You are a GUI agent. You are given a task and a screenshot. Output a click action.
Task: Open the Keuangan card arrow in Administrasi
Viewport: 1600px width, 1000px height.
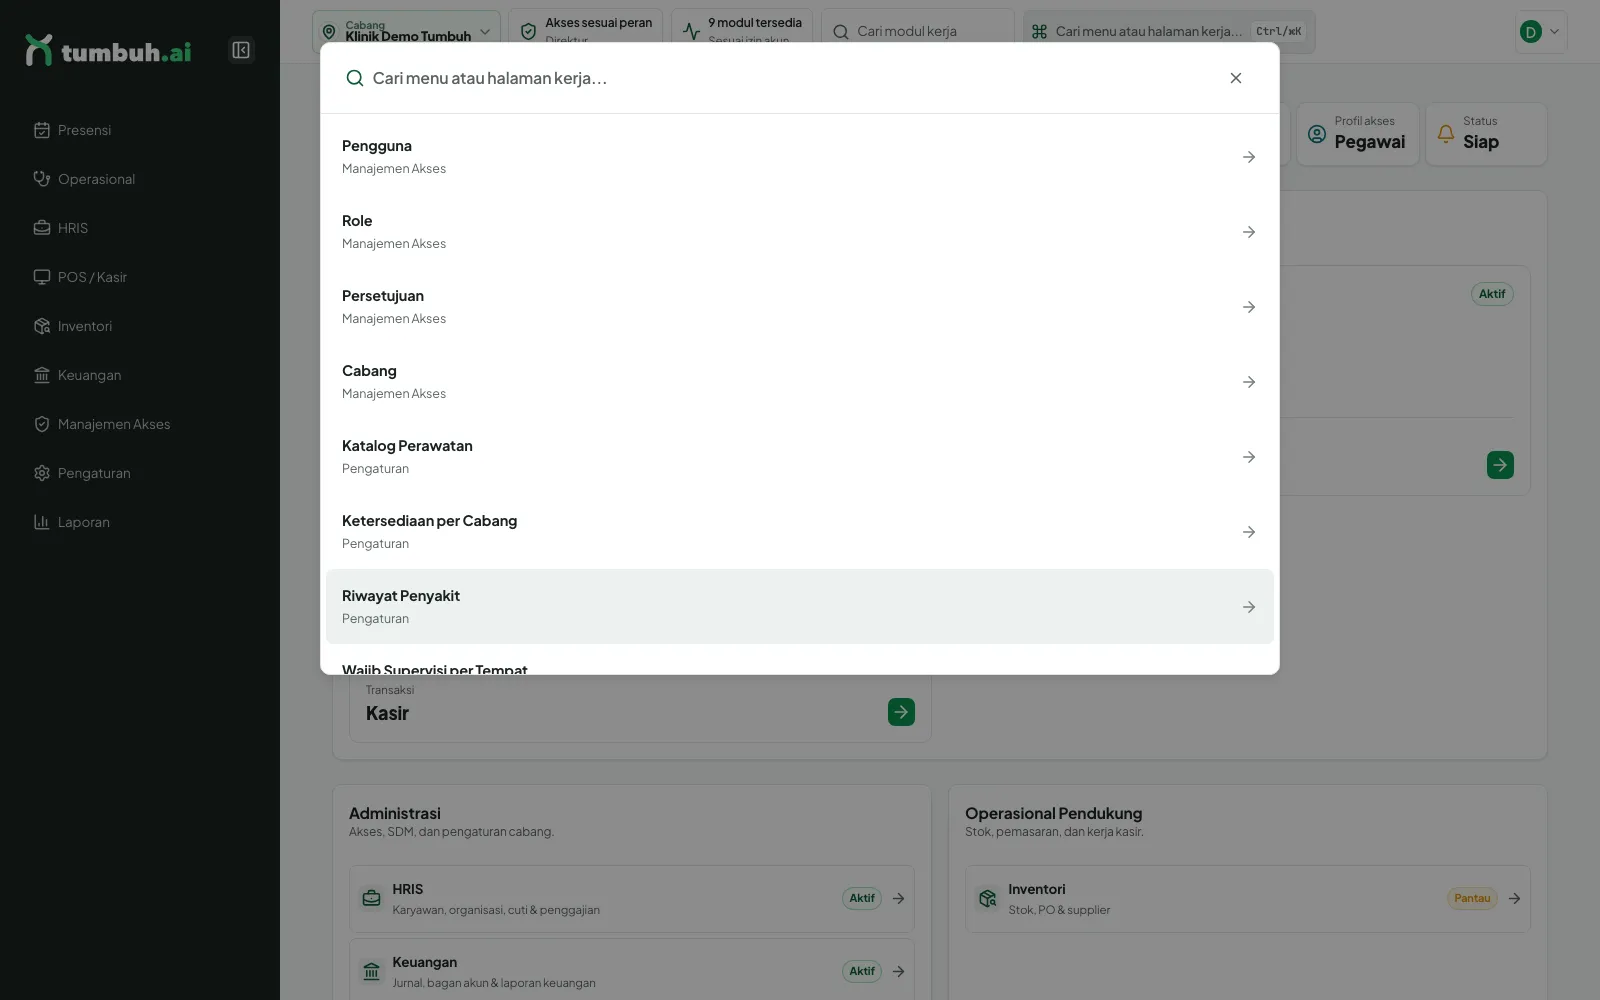pyautogui.click(x=898, y=971)
